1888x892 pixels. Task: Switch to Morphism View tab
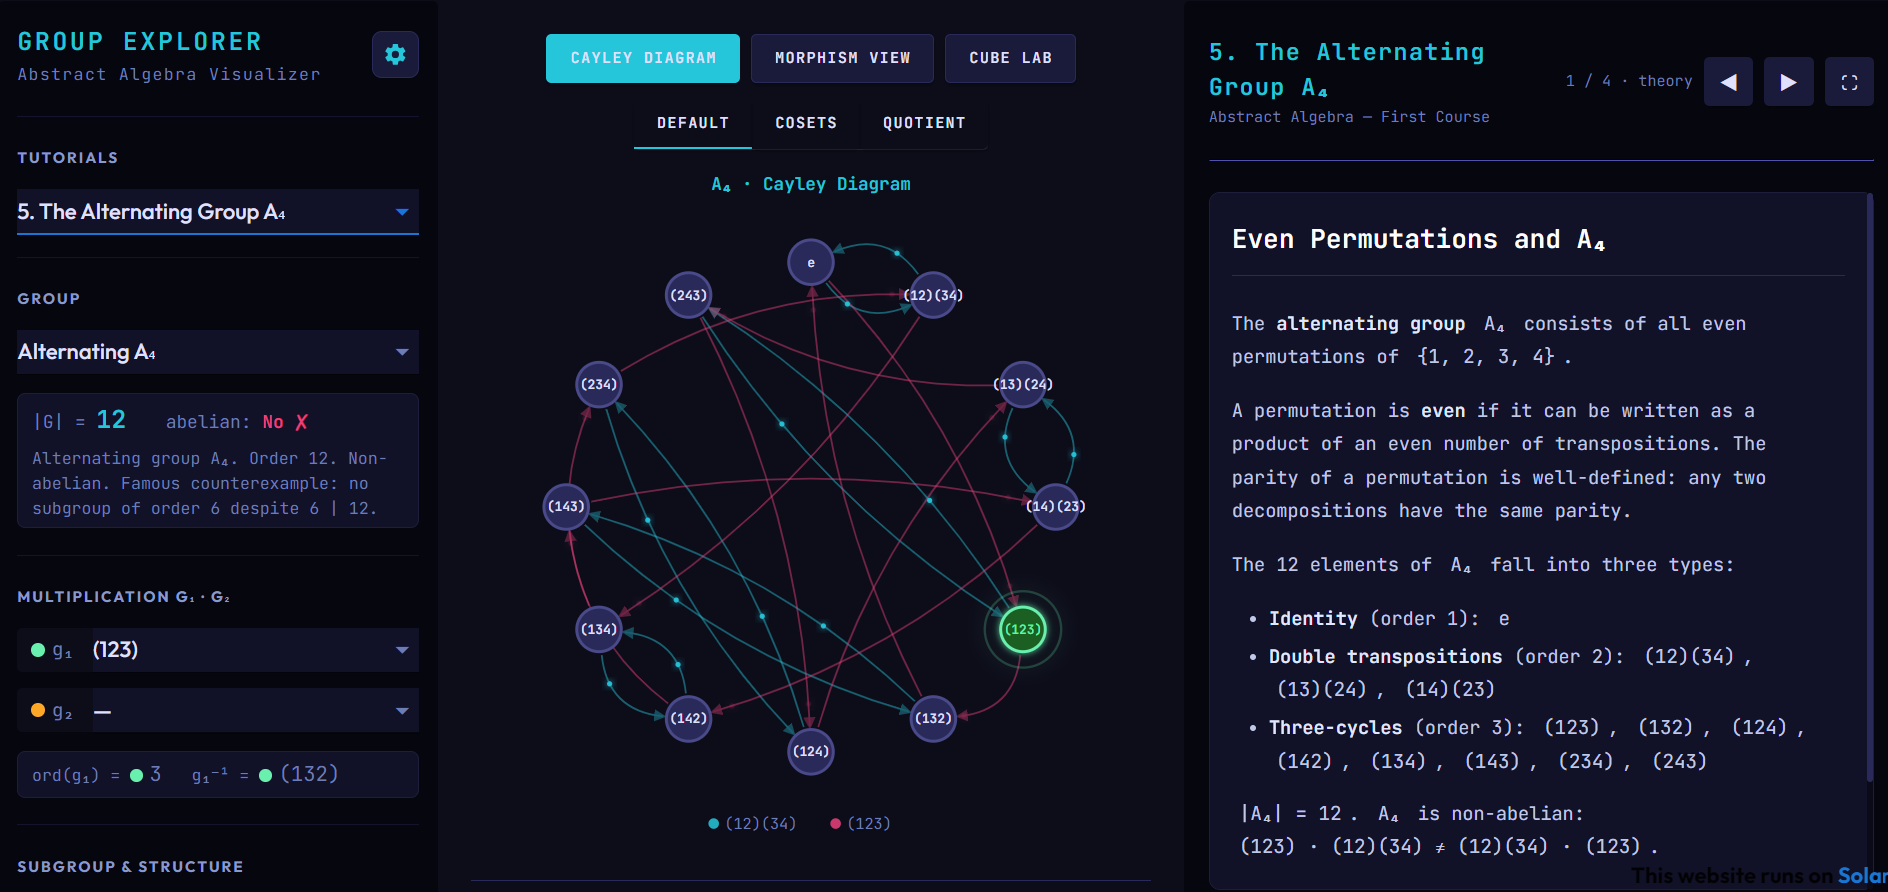(842, 58)
